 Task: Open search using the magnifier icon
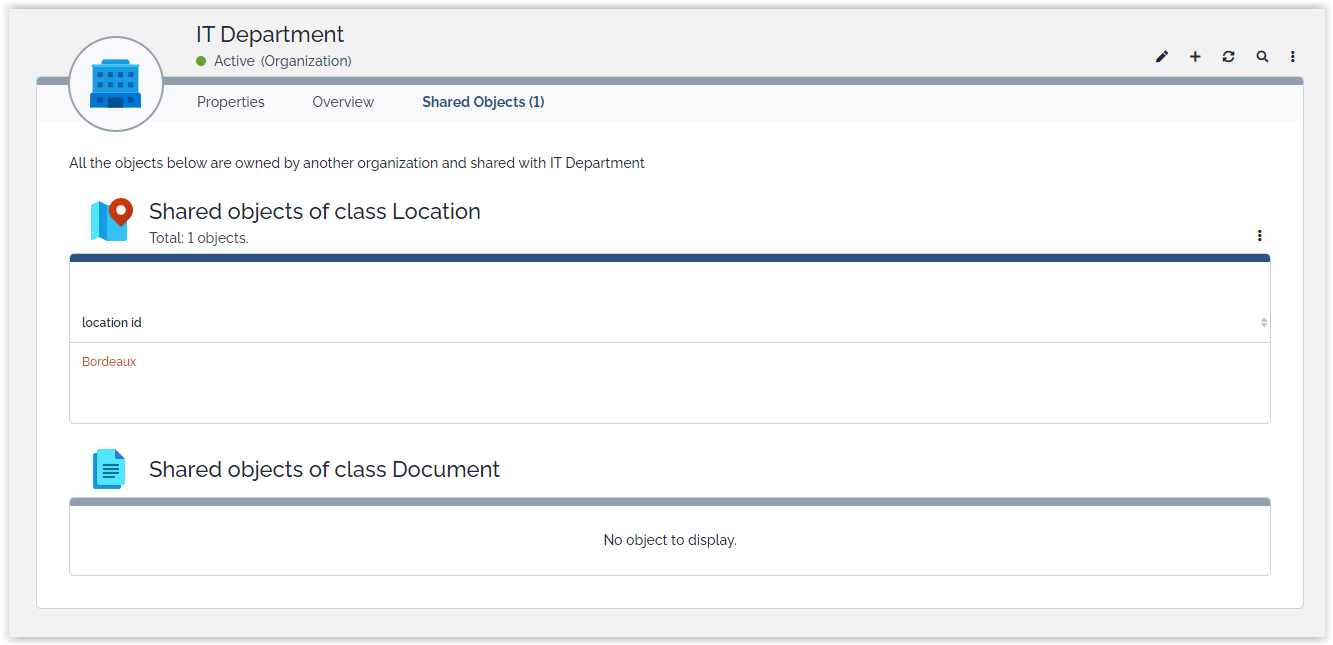click(1262, 57)
